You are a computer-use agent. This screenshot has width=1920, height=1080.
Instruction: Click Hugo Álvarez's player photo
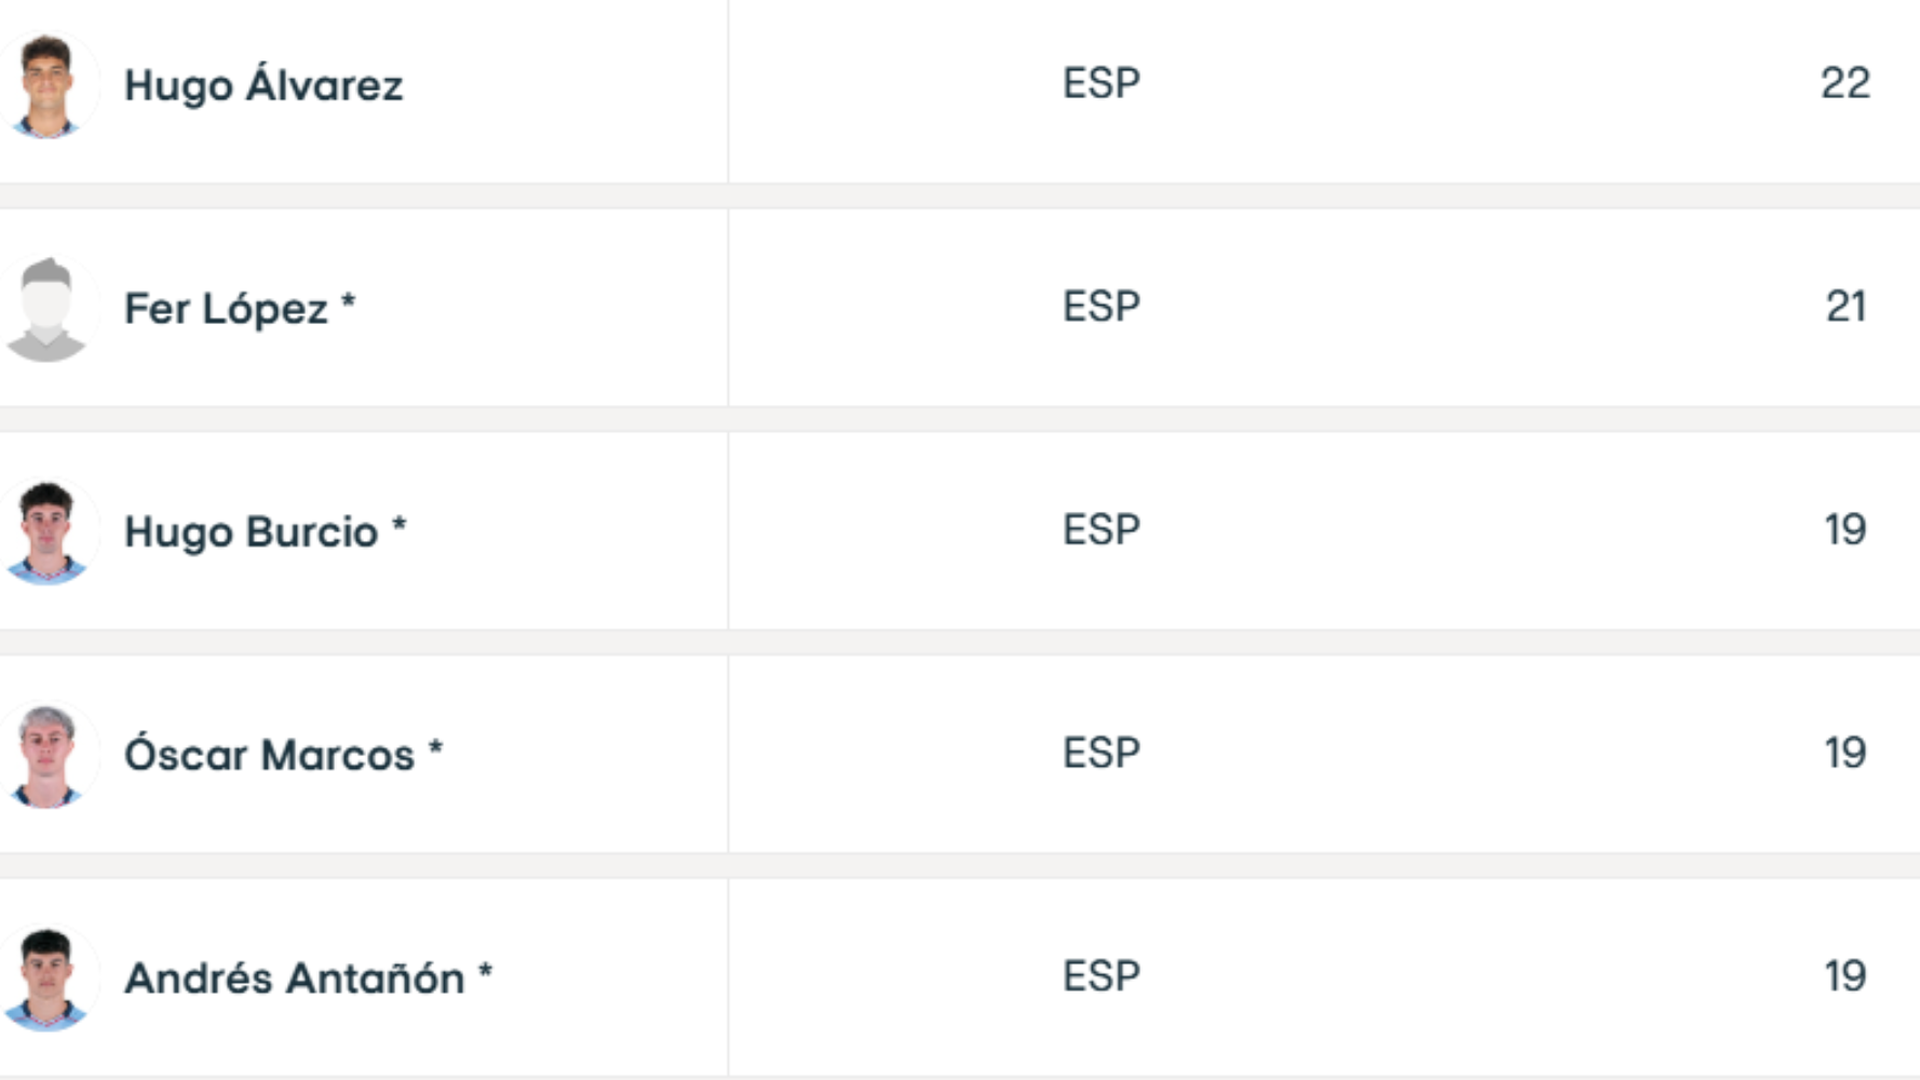point(47,85)
